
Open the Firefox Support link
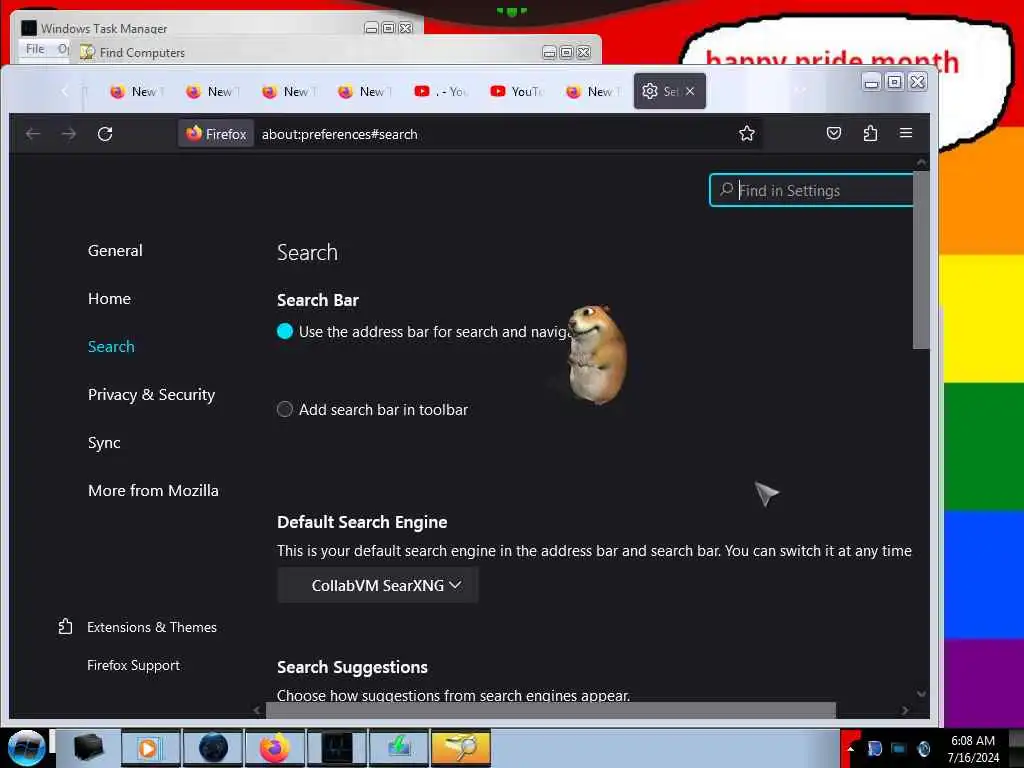133,665
